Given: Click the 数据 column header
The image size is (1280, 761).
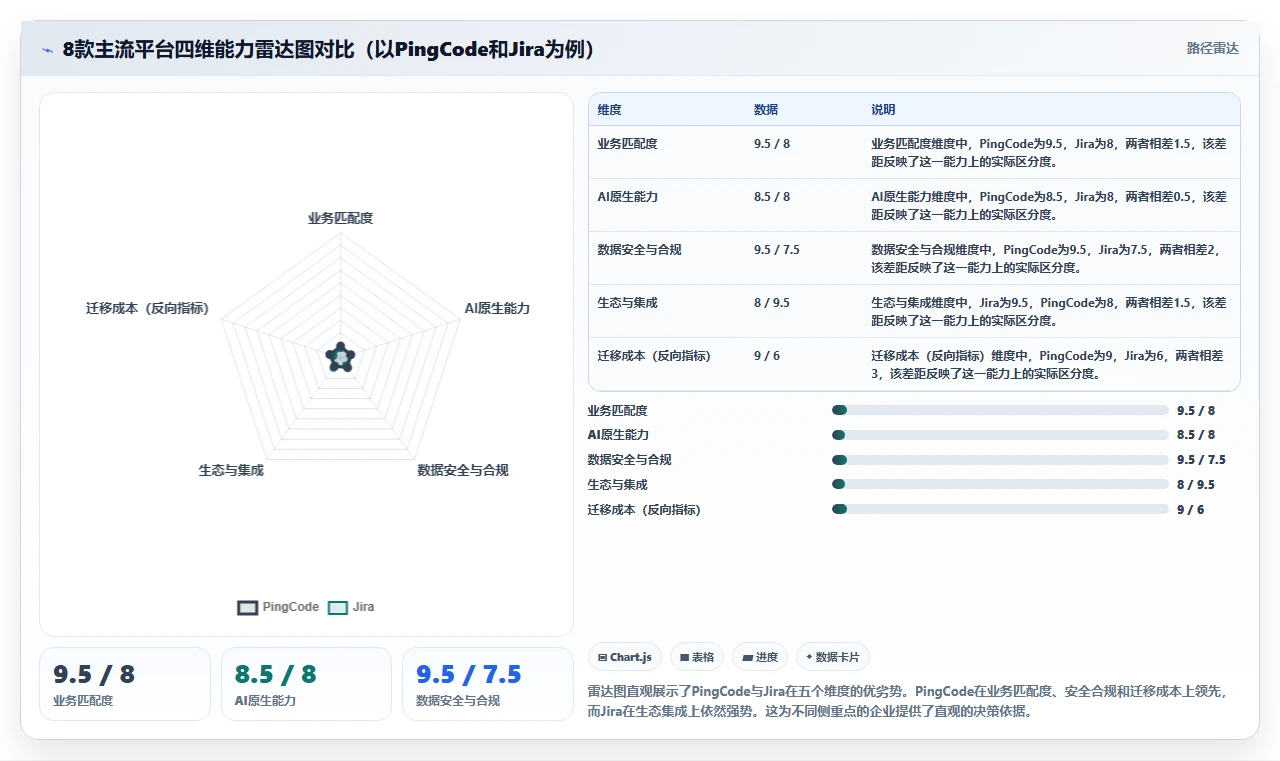Looking at the screenshot, I should pos(766,110).
